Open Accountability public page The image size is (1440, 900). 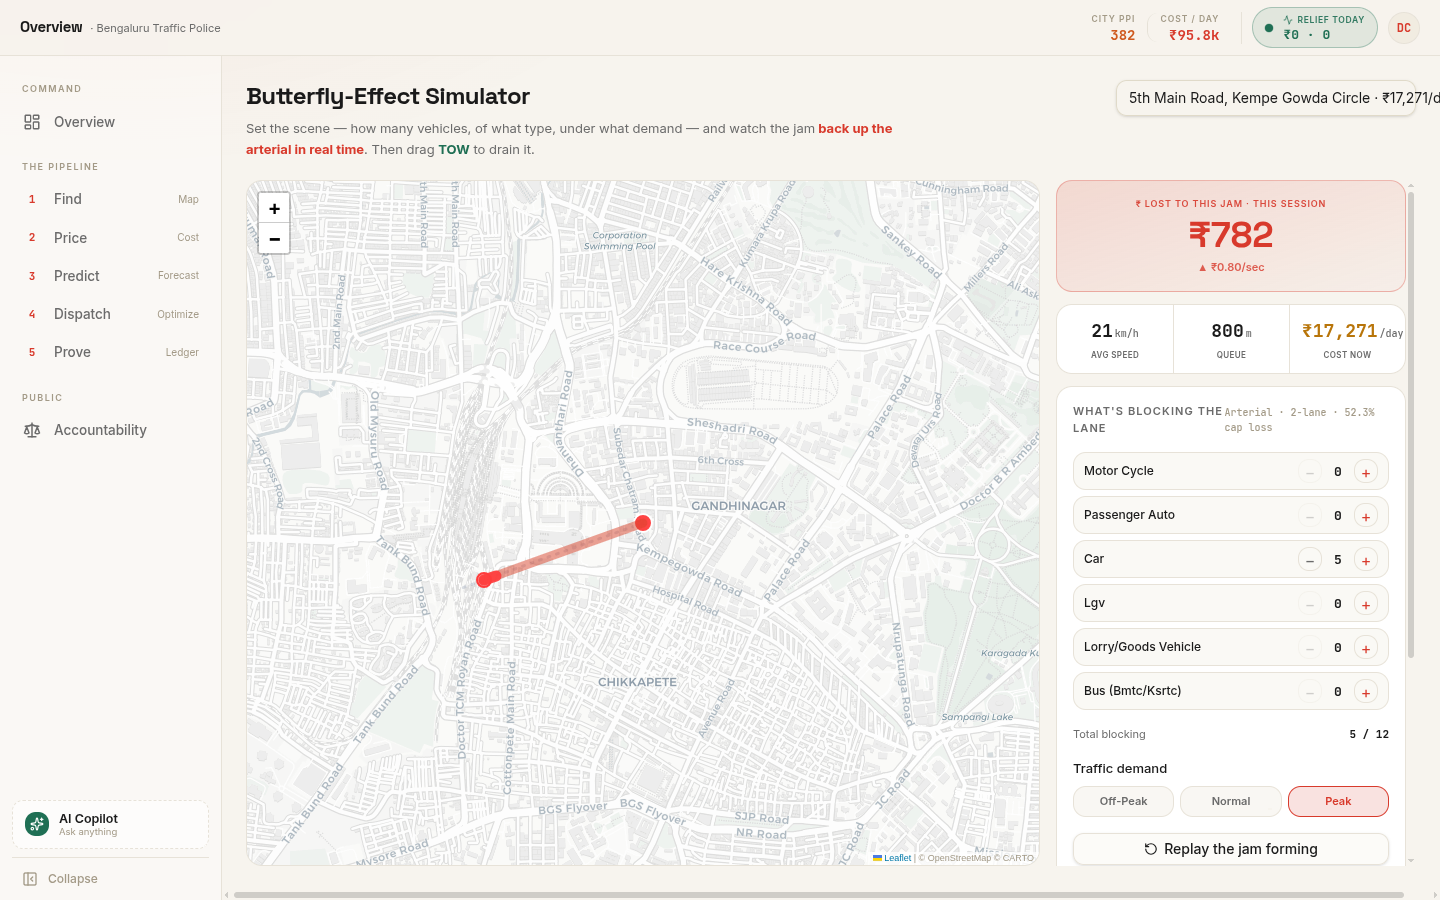click(x=111, y=430)
